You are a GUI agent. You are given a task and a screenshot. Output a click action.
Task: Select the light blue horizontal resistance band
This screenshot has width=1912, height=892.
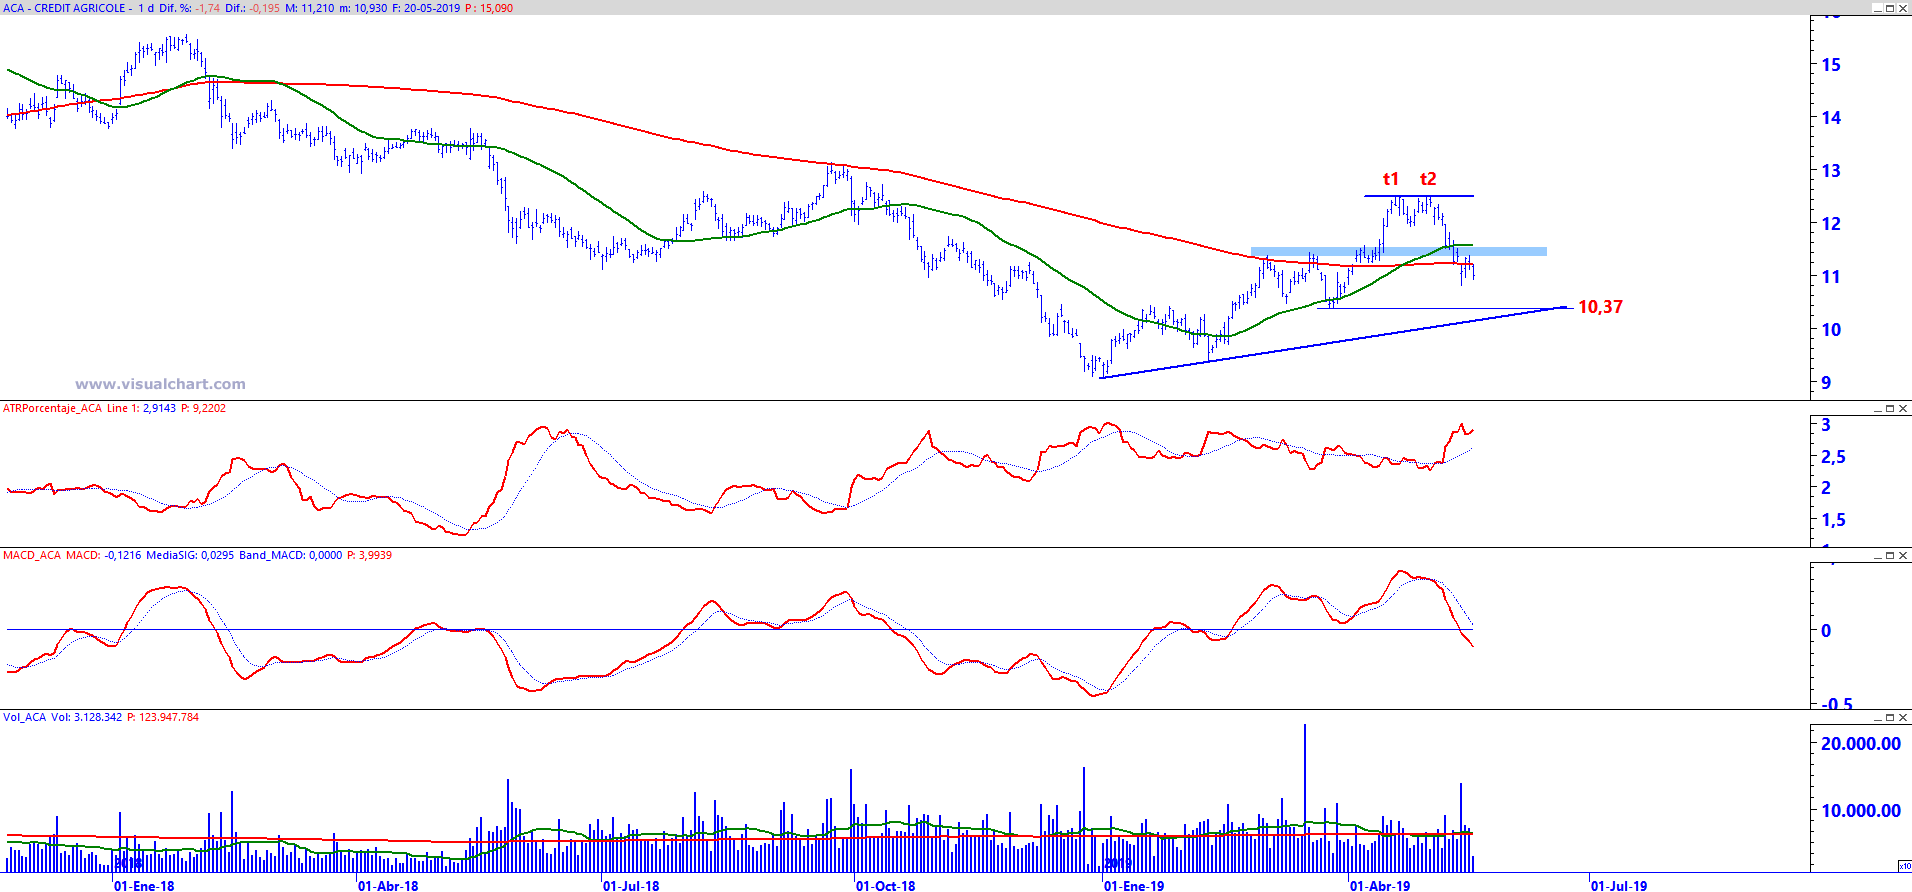coord(1399,251)
